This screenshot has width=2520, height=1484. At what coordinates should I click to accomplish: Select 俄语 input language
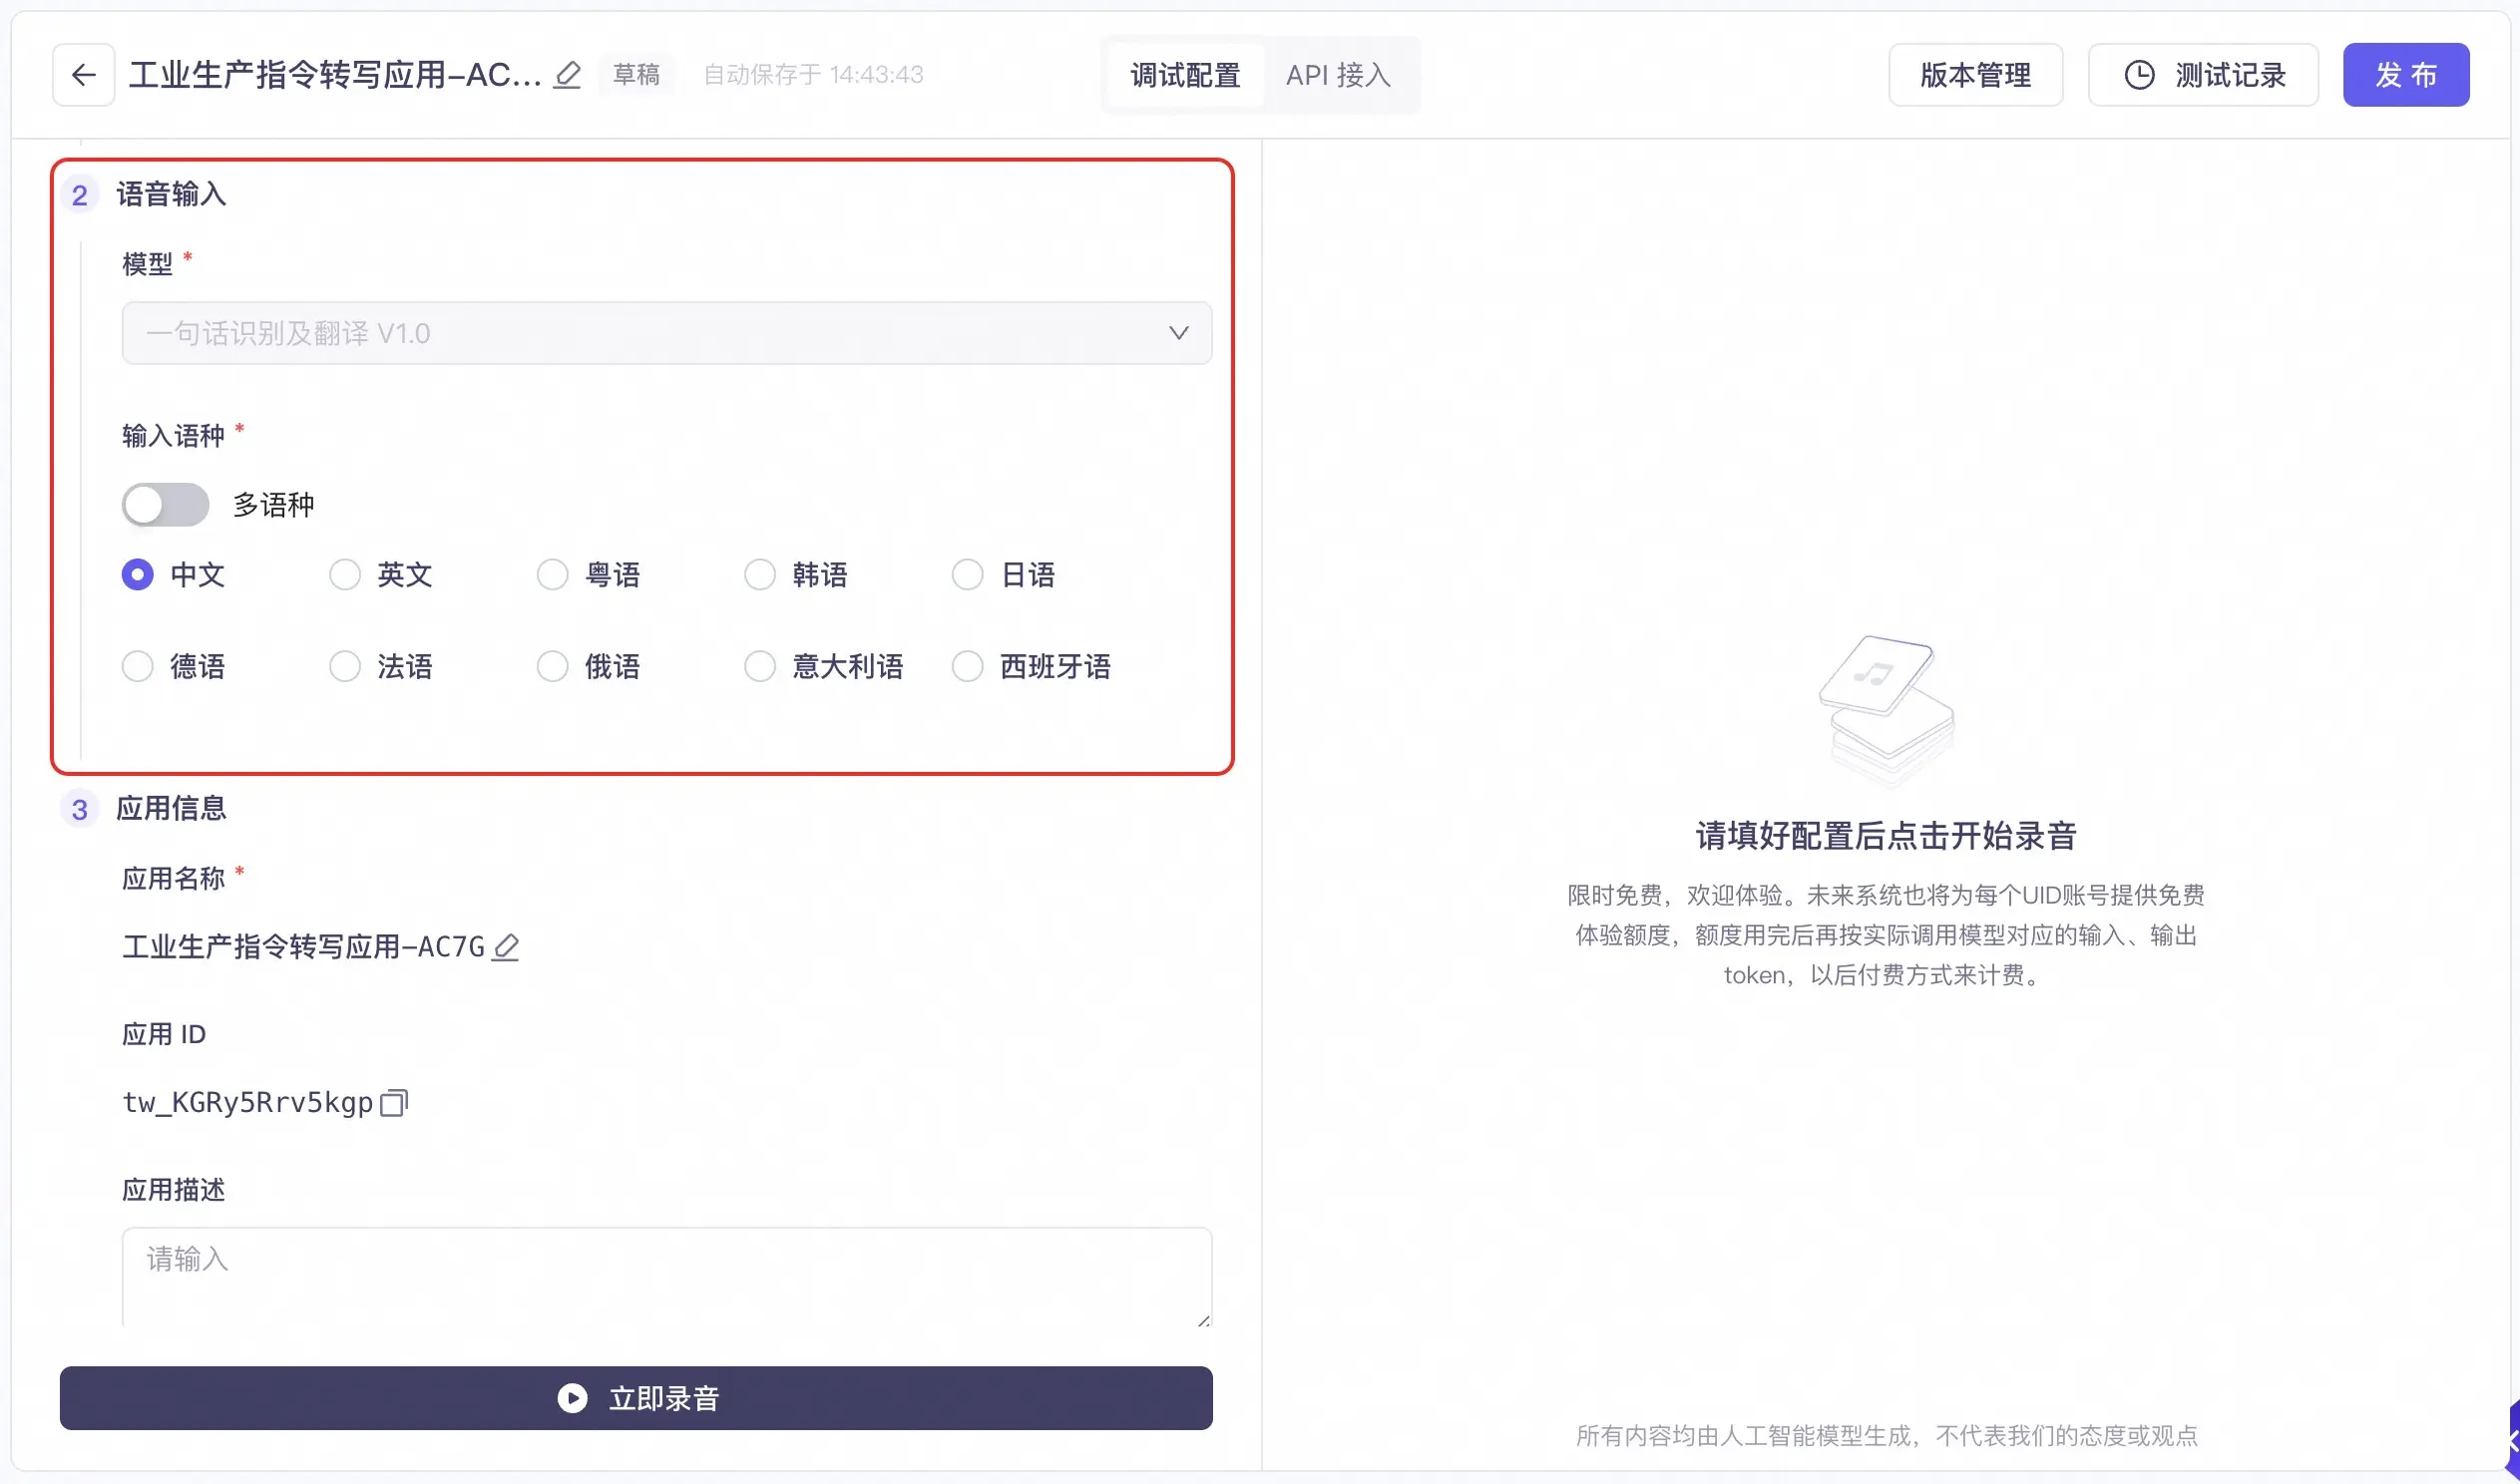pyautogui.click(x=553, y=667)
